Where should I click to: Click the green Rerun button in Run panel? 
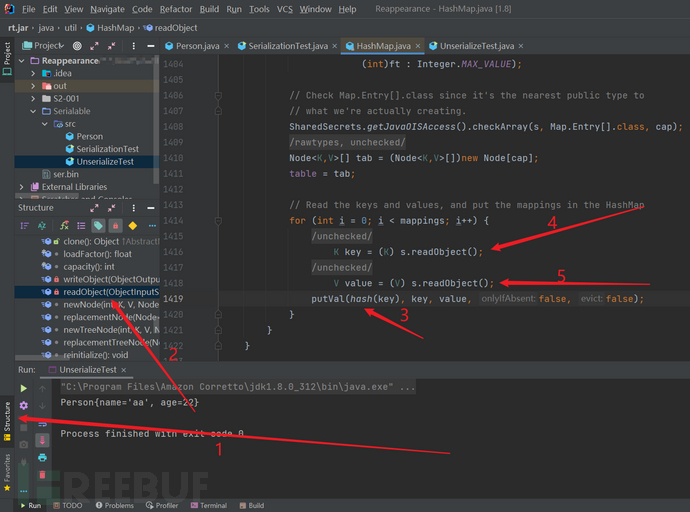click(x=24, y=388)
